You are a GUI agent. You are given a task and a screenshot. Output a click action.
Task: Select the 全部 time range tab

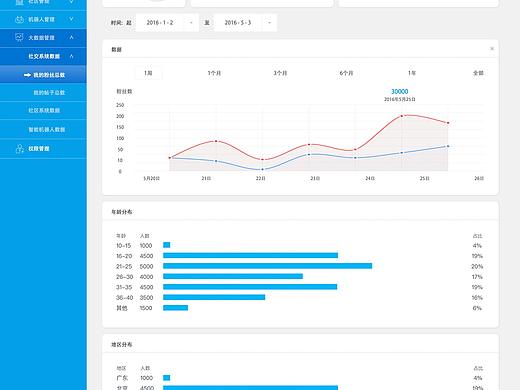(478, 73)
